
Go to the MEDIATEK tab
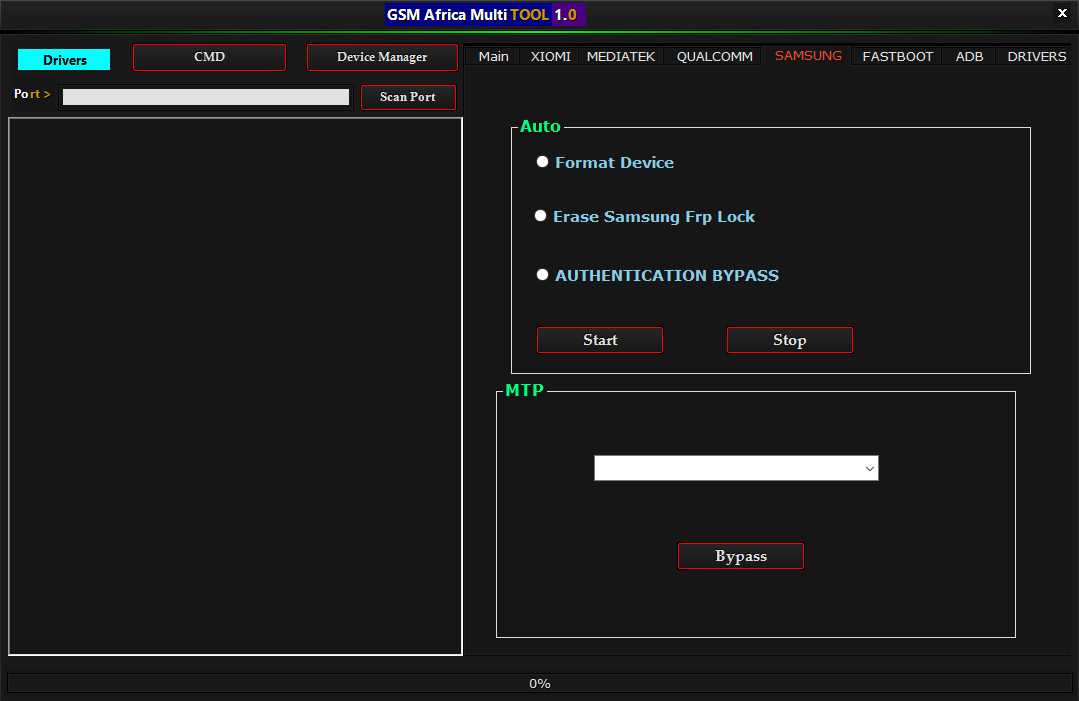coord(620,57)
